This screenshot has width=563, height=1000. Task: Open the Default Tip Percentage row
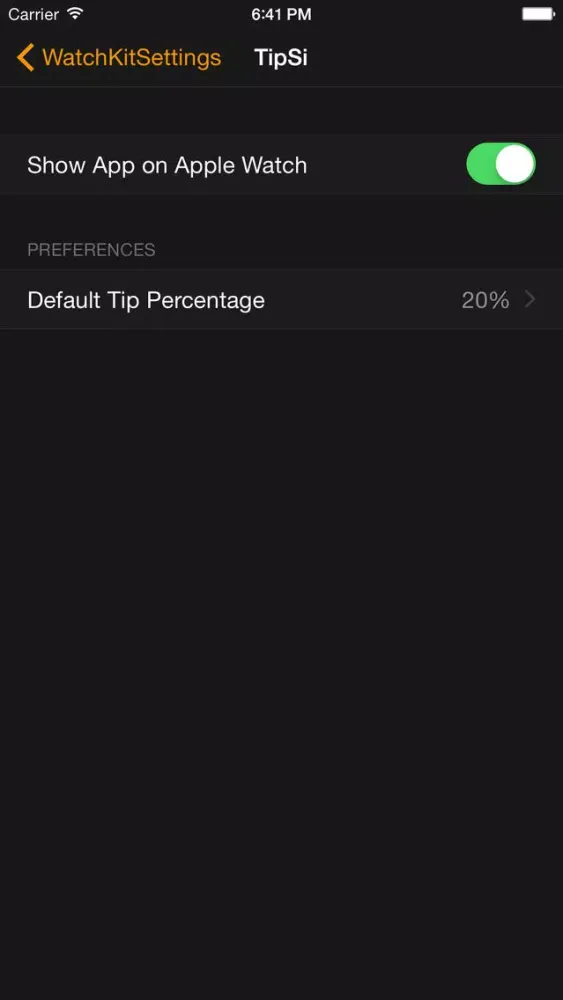tap(281, 299)
